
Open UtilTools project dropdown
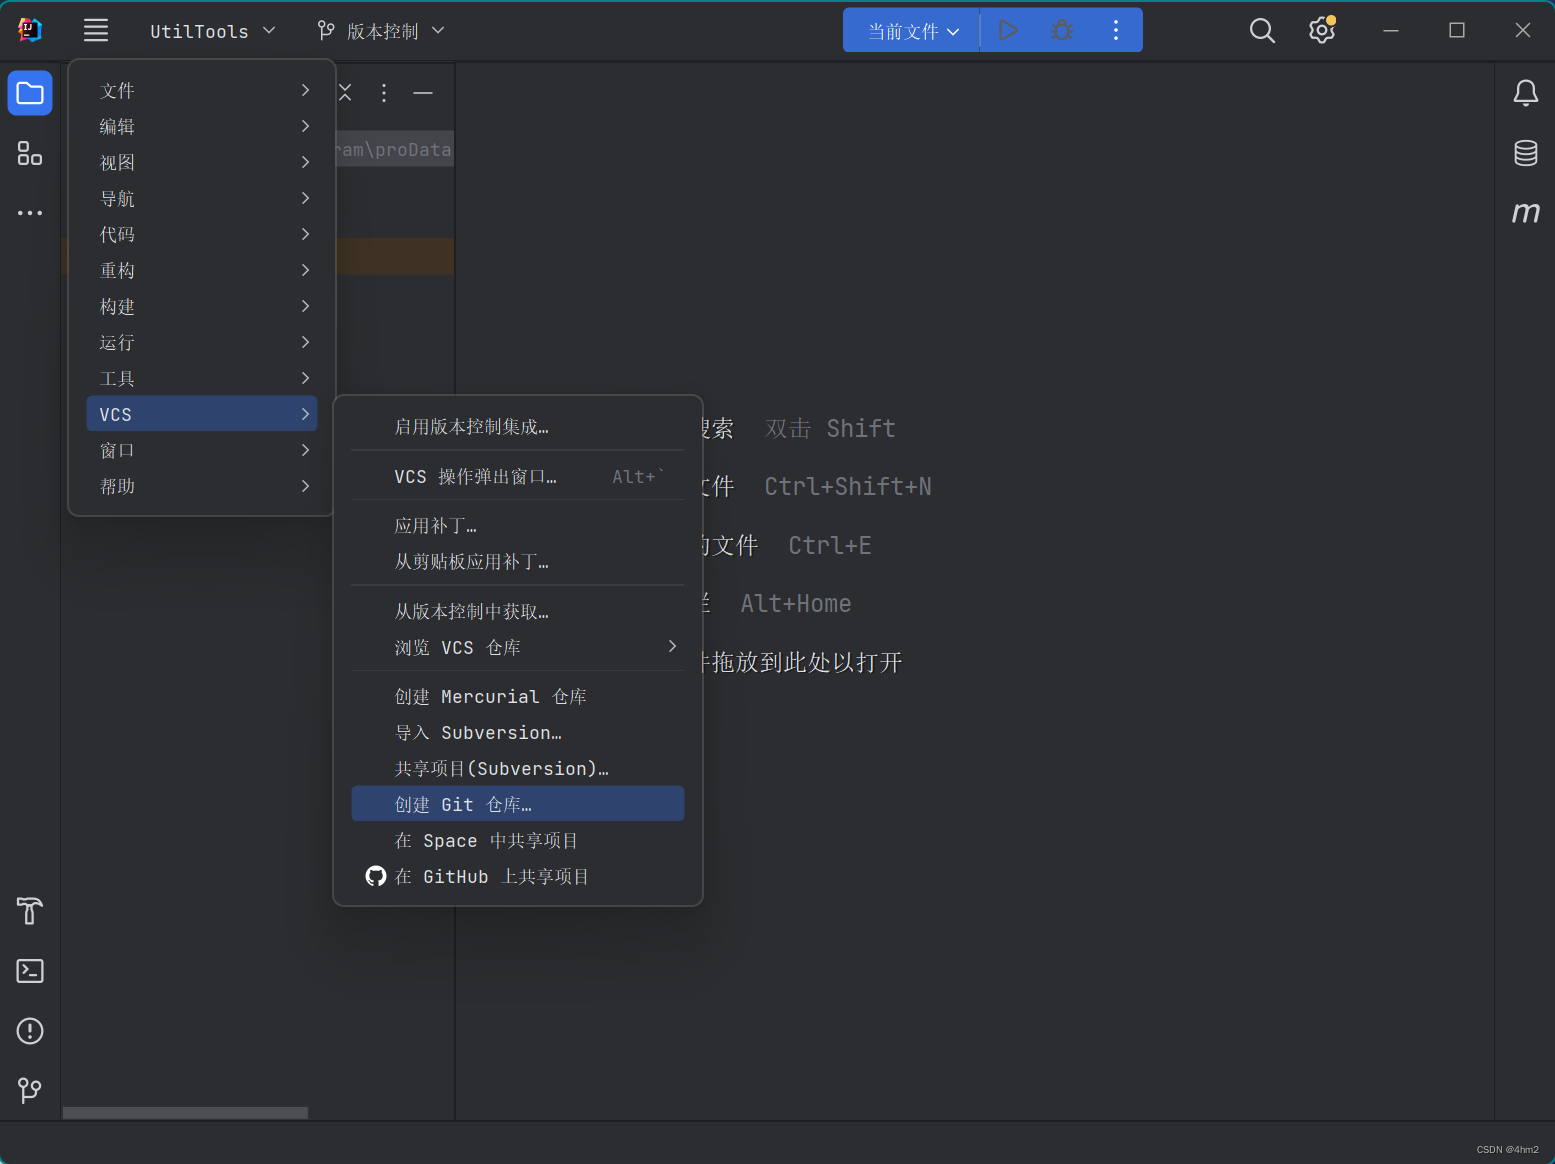(x=212, y=31)
